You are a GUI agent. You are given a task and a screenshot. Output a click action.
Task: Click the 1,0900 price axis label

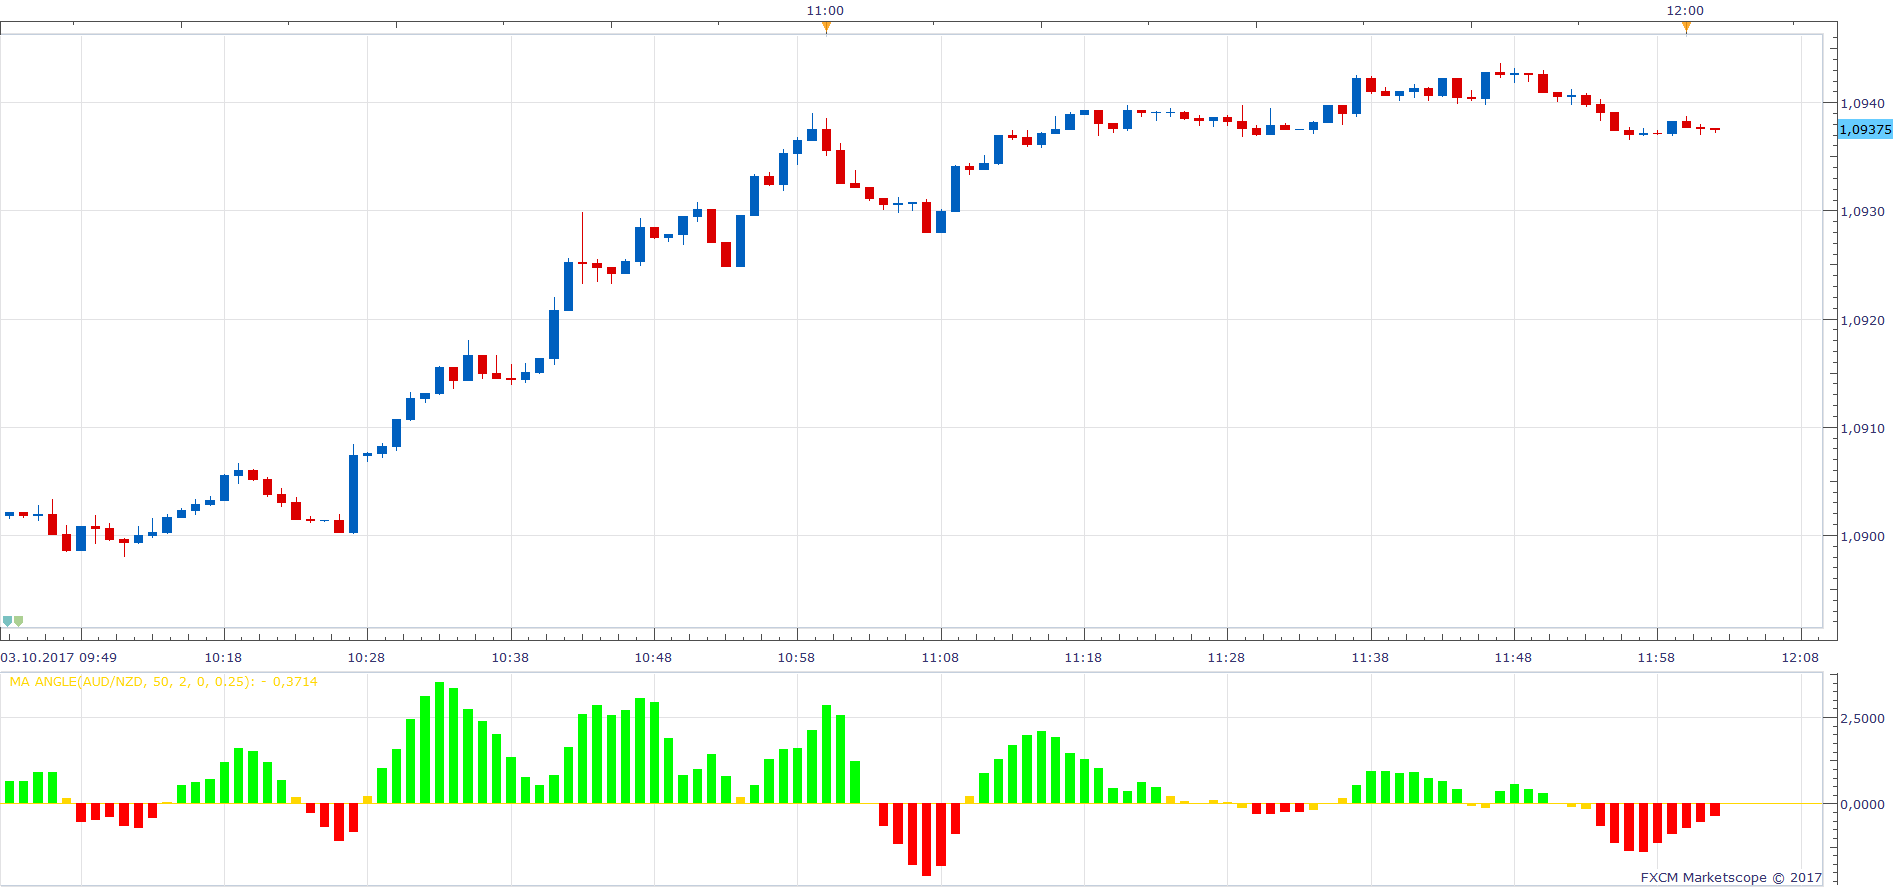1862,536
